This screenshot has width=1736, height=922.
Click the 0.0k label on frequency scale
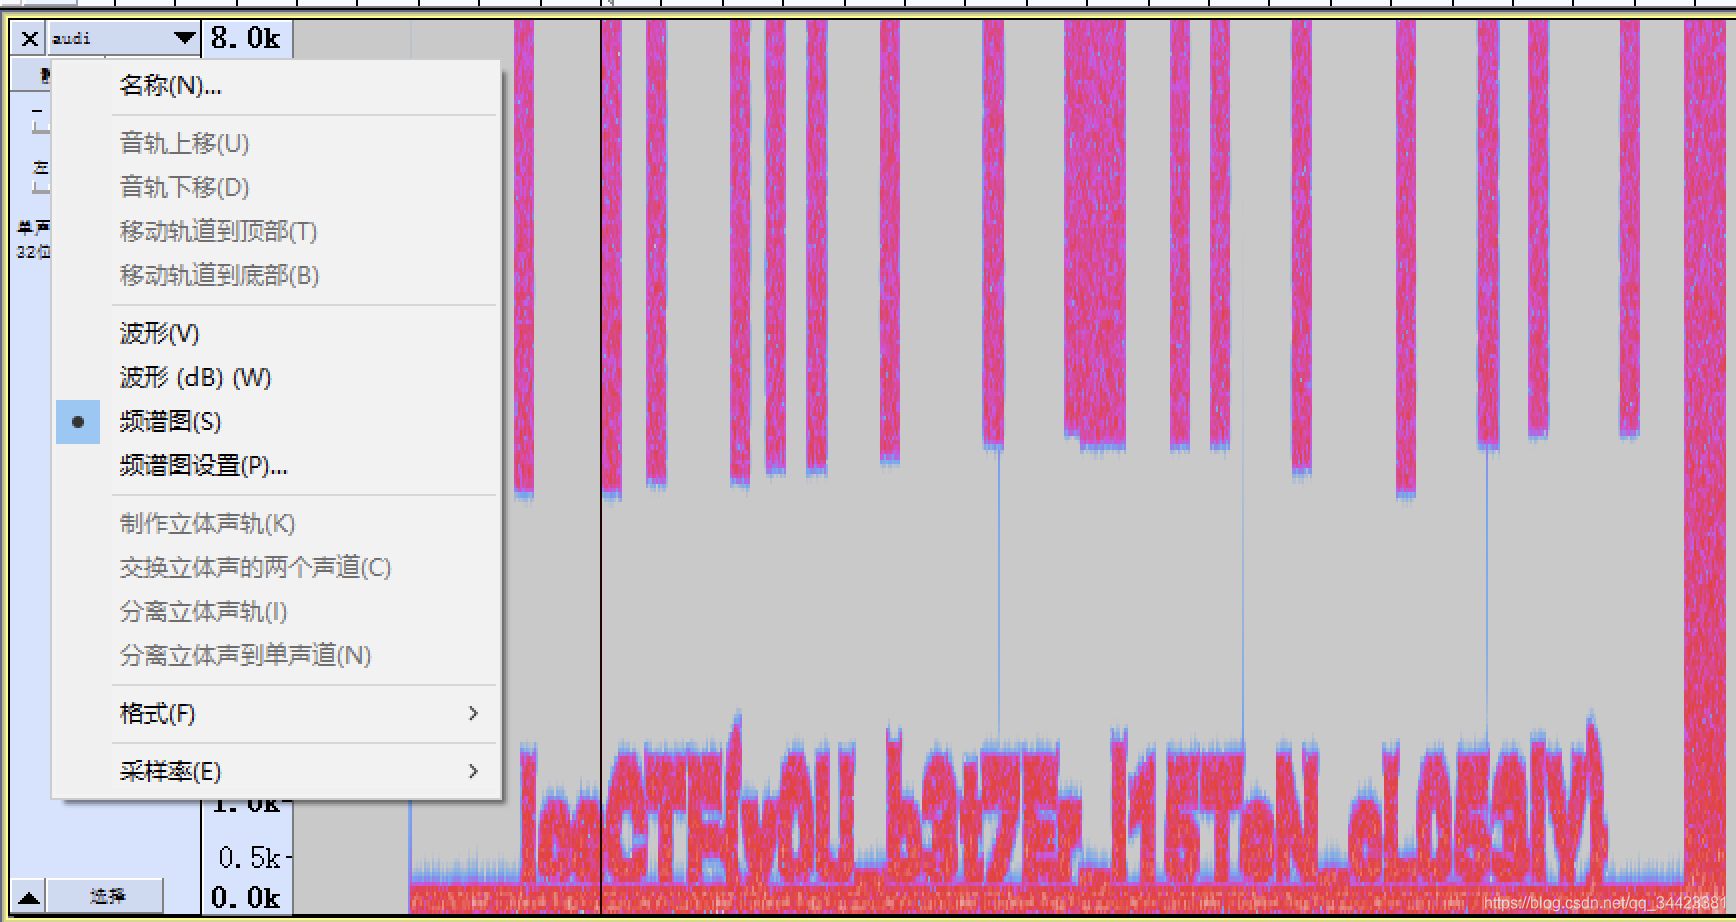coord(246,898)
